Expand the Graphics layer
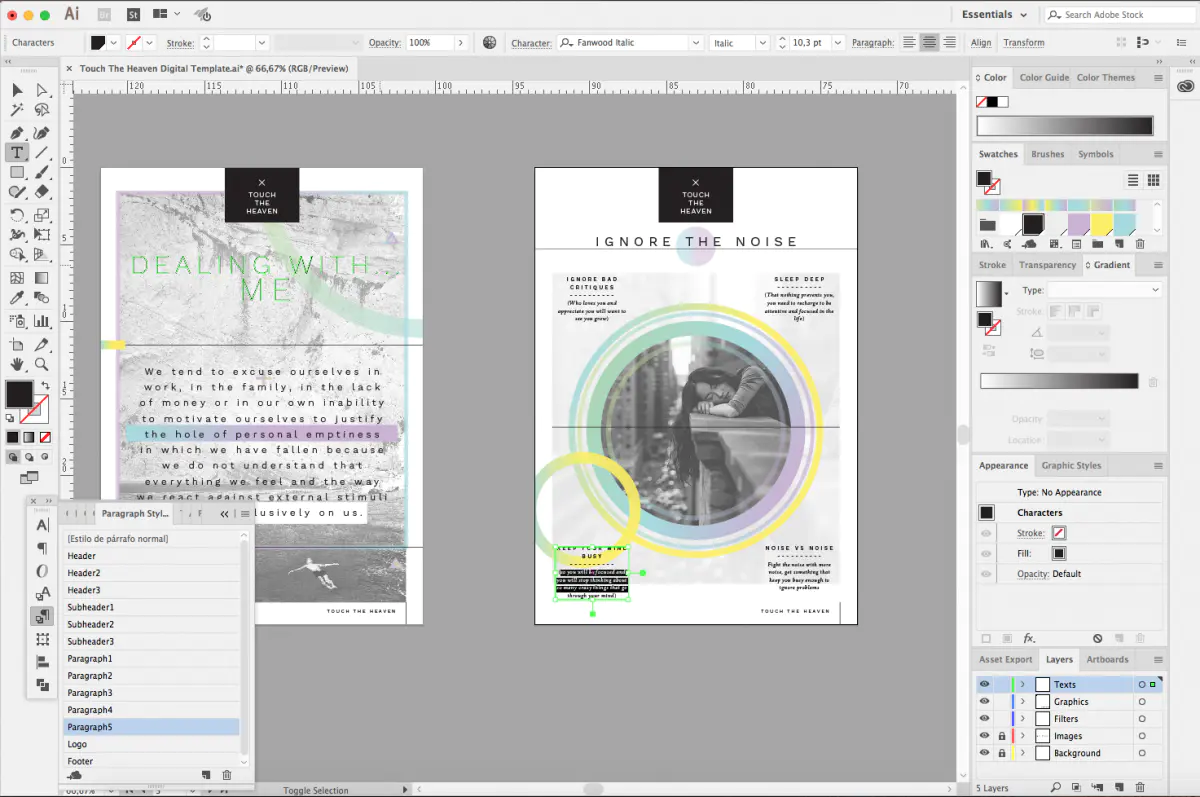Viewport: 1200px width, 797px height. 1022,702
